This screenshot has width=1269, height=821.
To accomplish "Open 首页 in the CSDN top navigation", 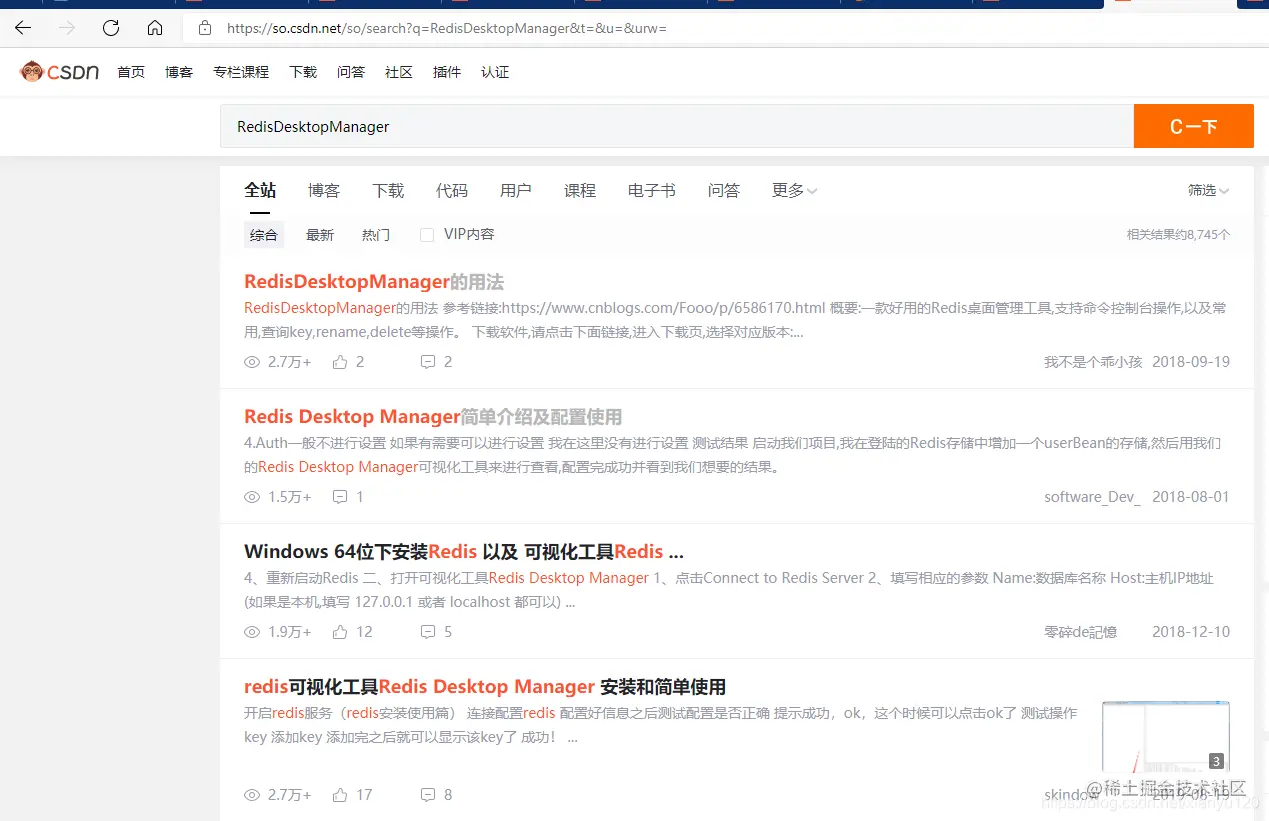I will [131, 72].
